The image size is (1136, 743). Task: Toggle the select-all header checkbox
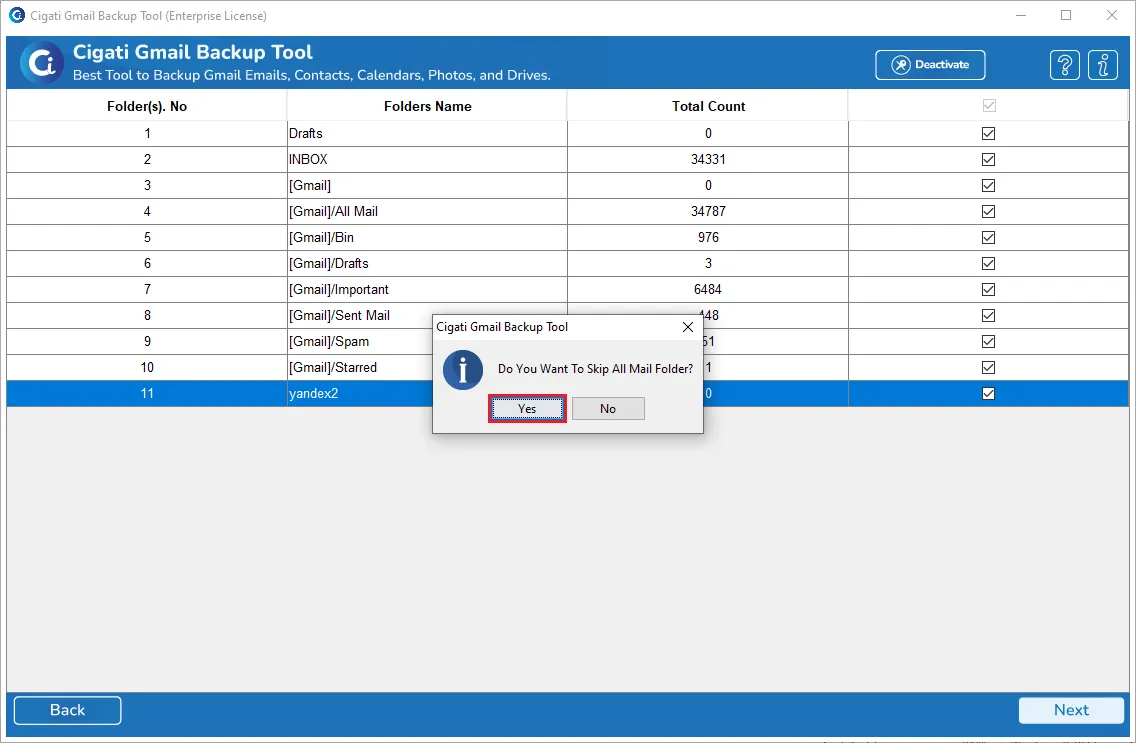click(x=989, y=106)
